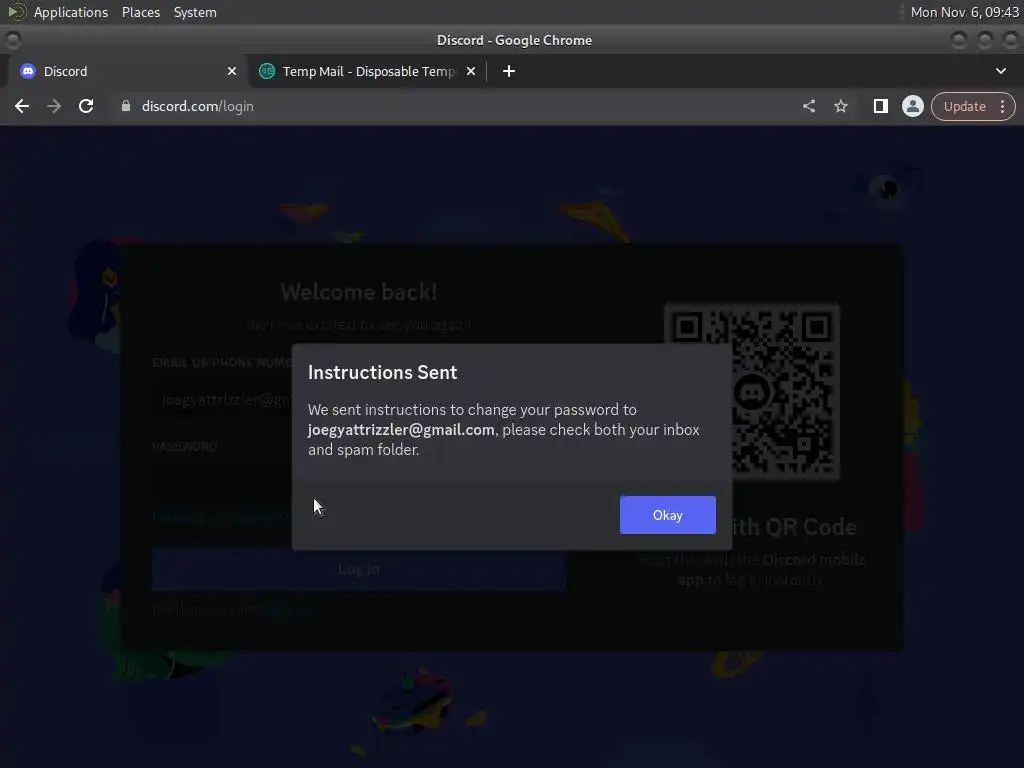Close the Discord tab

coord(232,71)
